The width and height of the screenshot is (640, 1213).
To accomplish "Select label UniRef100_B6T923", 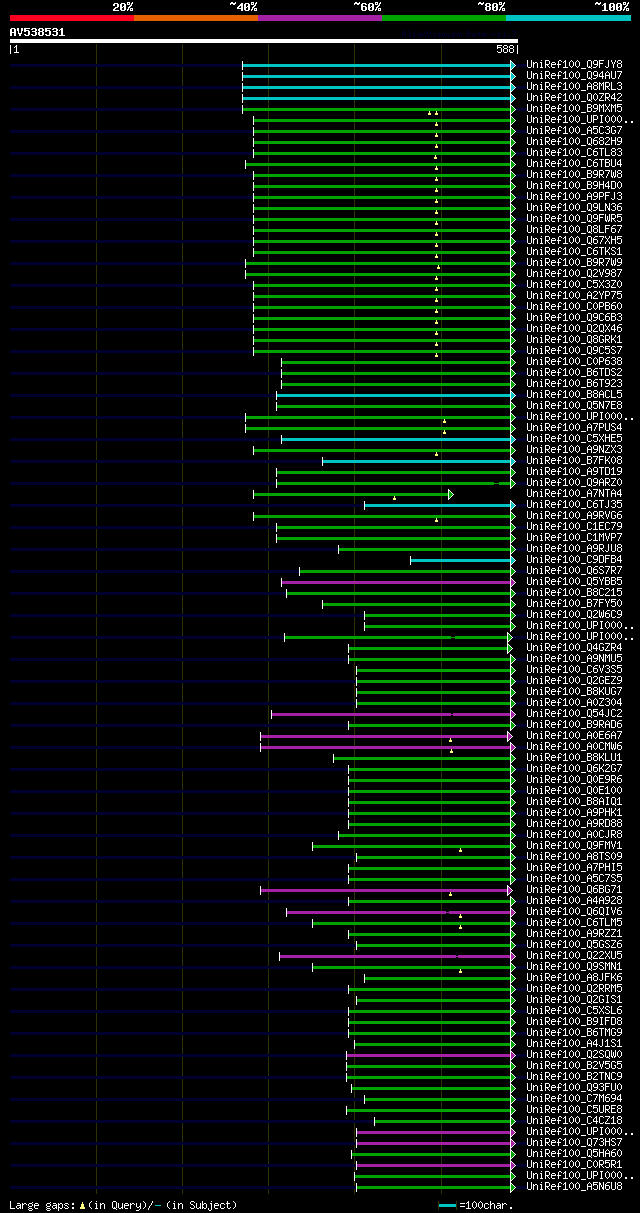I will pos(574,383).
